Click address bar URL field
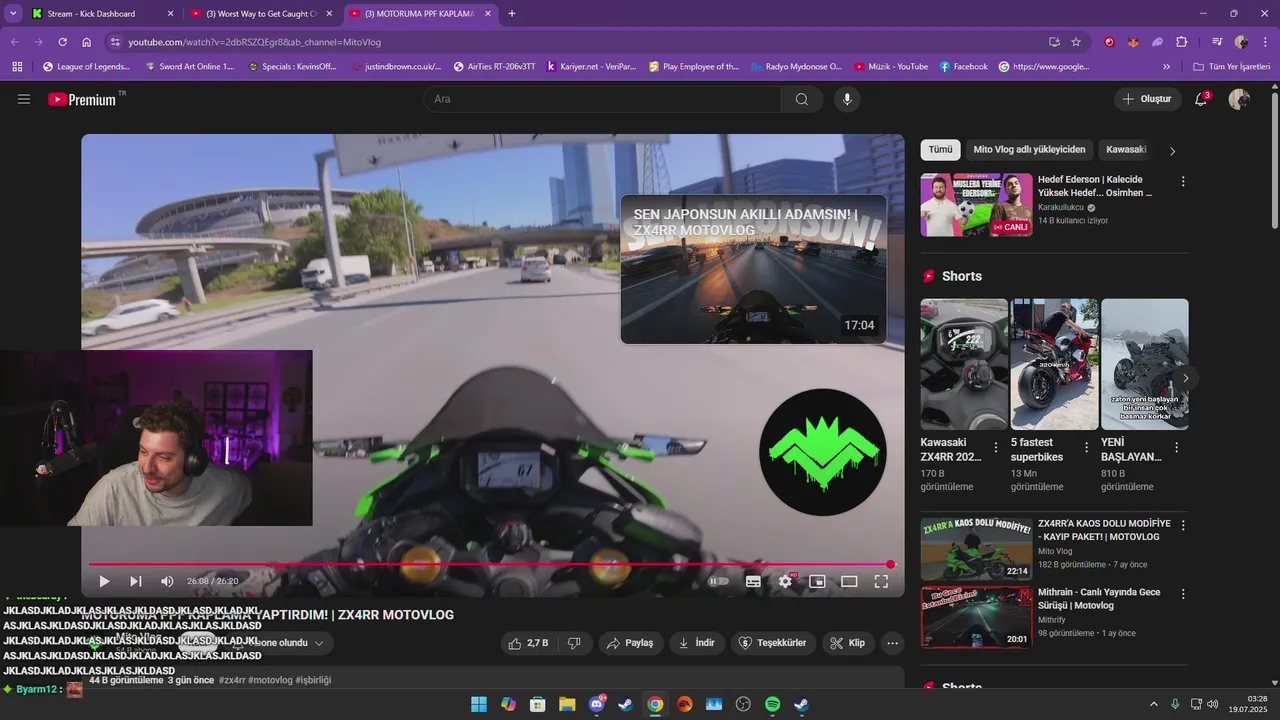This screenshot has height=720, width=1280. click(x=580, y=42)
